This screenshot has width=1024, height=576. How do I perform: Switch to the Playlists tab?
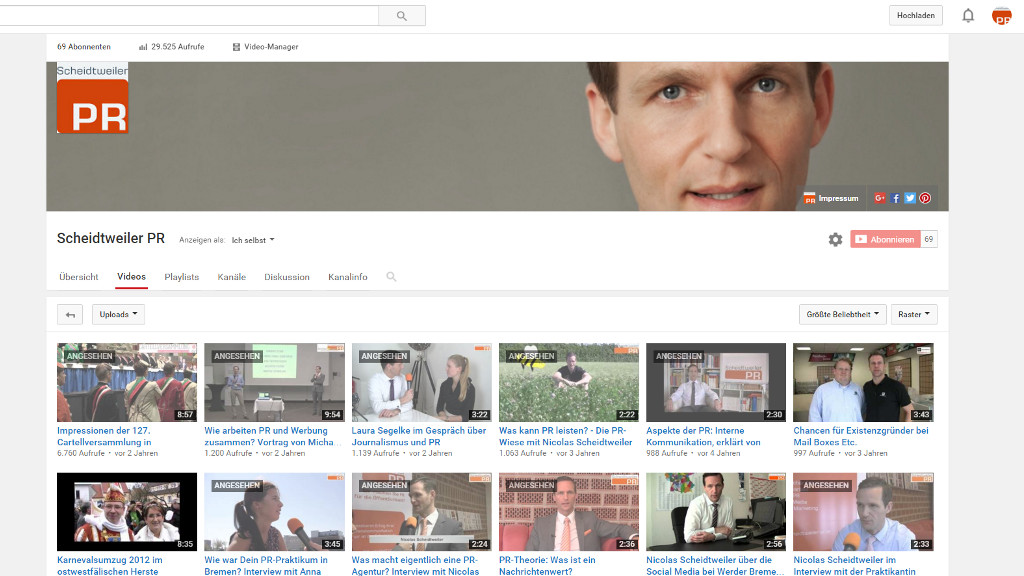coord(181,277)
